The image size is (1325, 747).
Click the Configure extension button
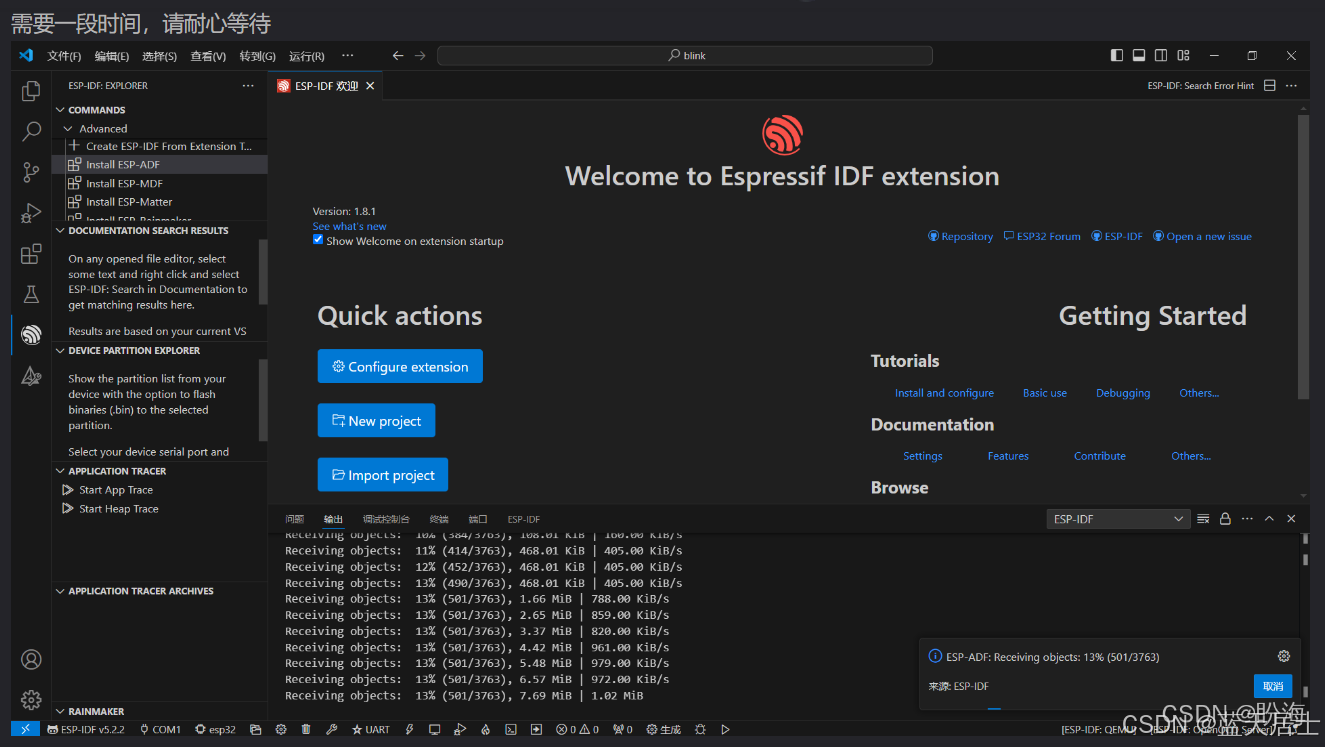(400, 366)
